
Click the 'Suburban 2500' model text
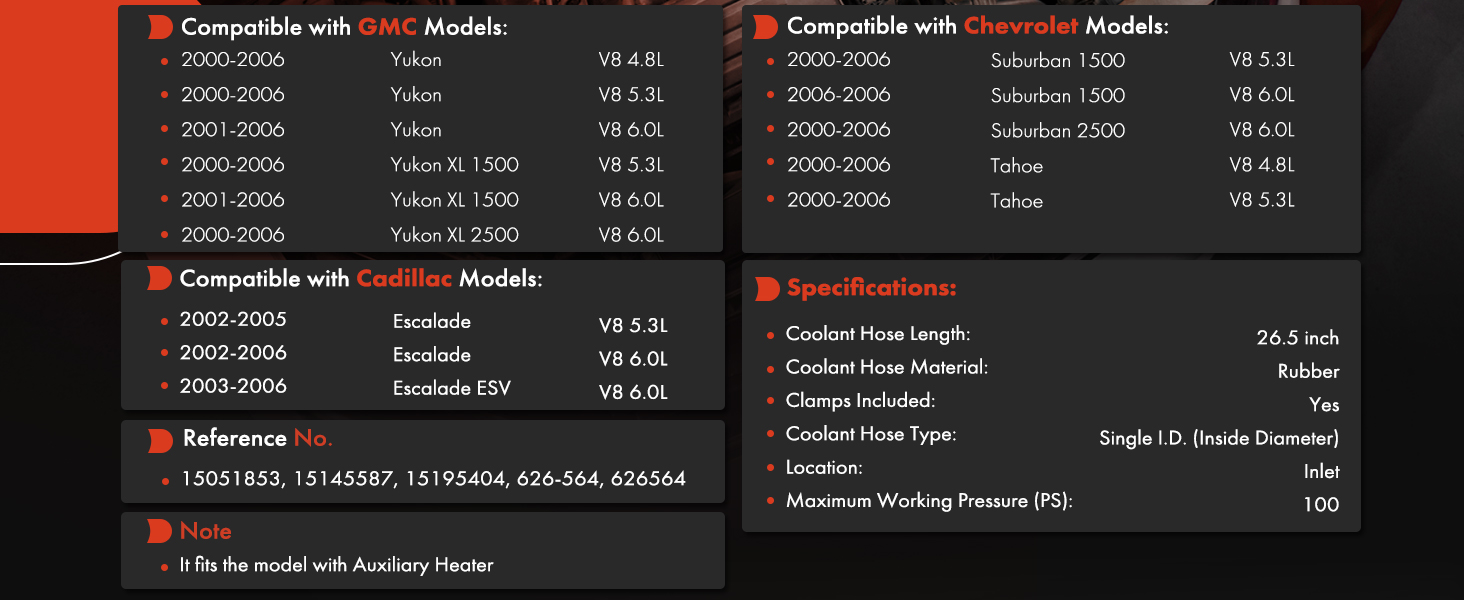1058,131
